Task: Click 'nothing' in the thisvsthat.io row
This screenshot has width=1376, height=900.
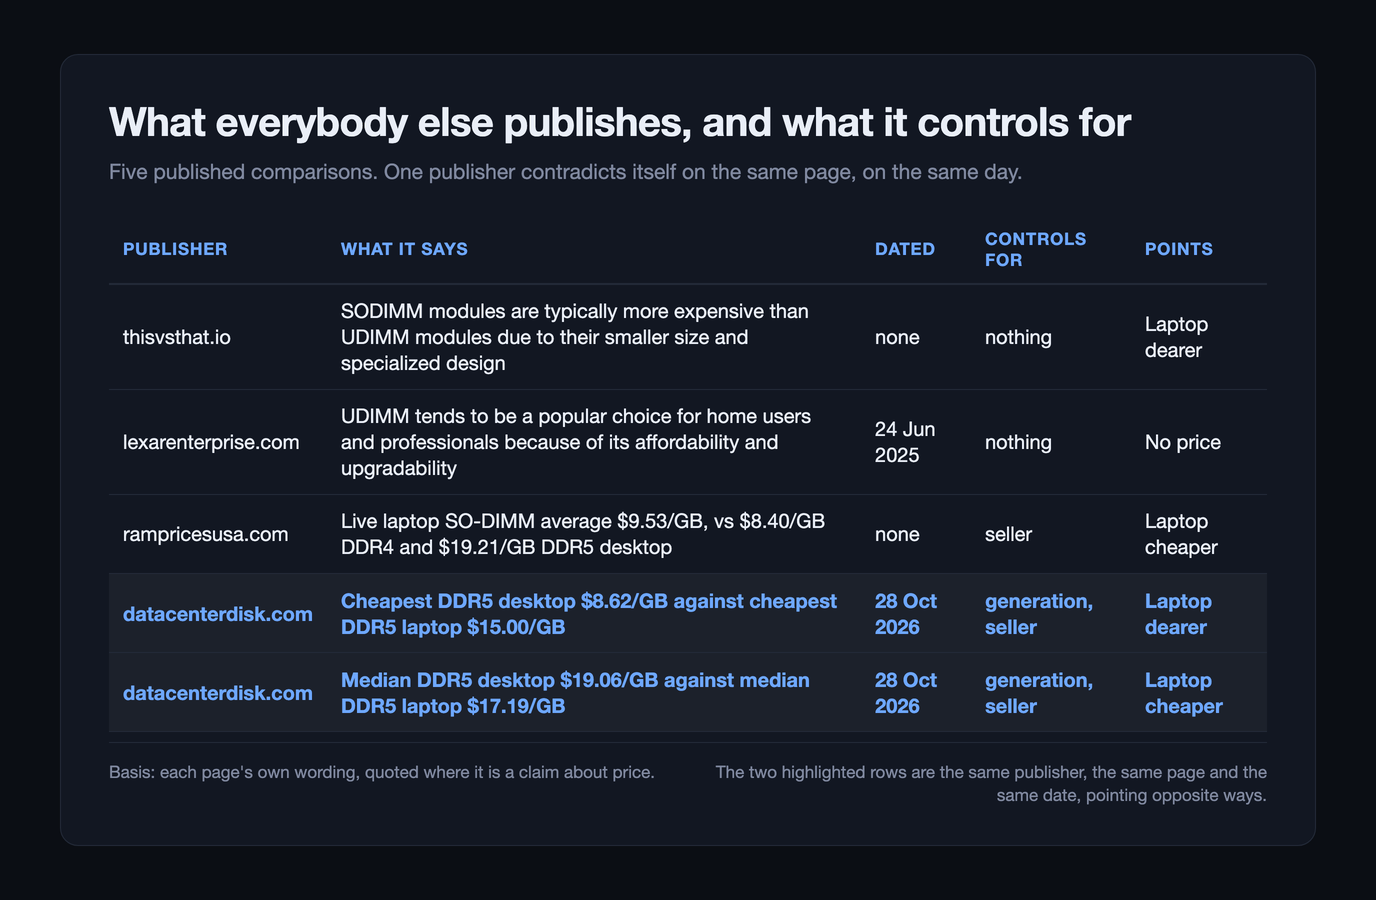Action: click(x=1018, y=337)
